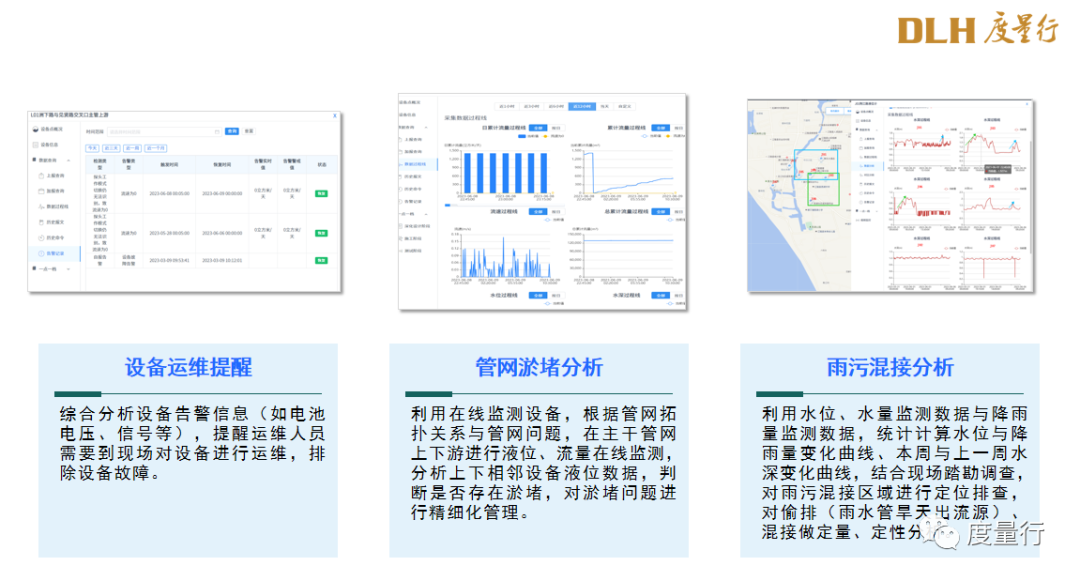Select 自定义 time tab in middle window

point(625,107)
